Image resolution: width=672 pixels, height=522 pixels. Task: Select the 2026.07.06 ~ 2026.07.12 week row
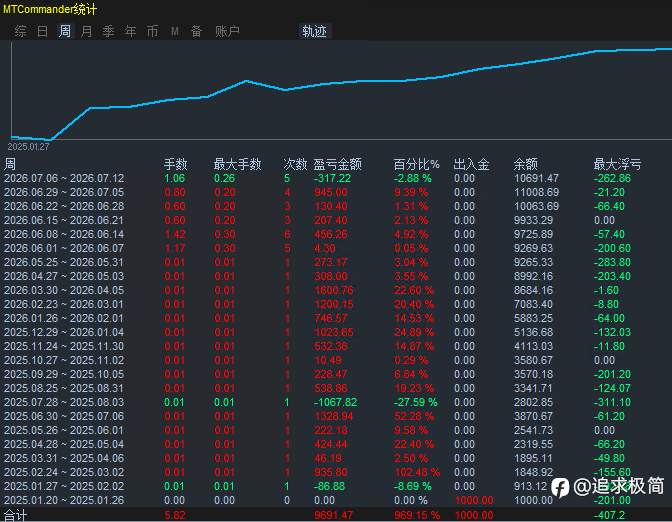pos(336,178)
